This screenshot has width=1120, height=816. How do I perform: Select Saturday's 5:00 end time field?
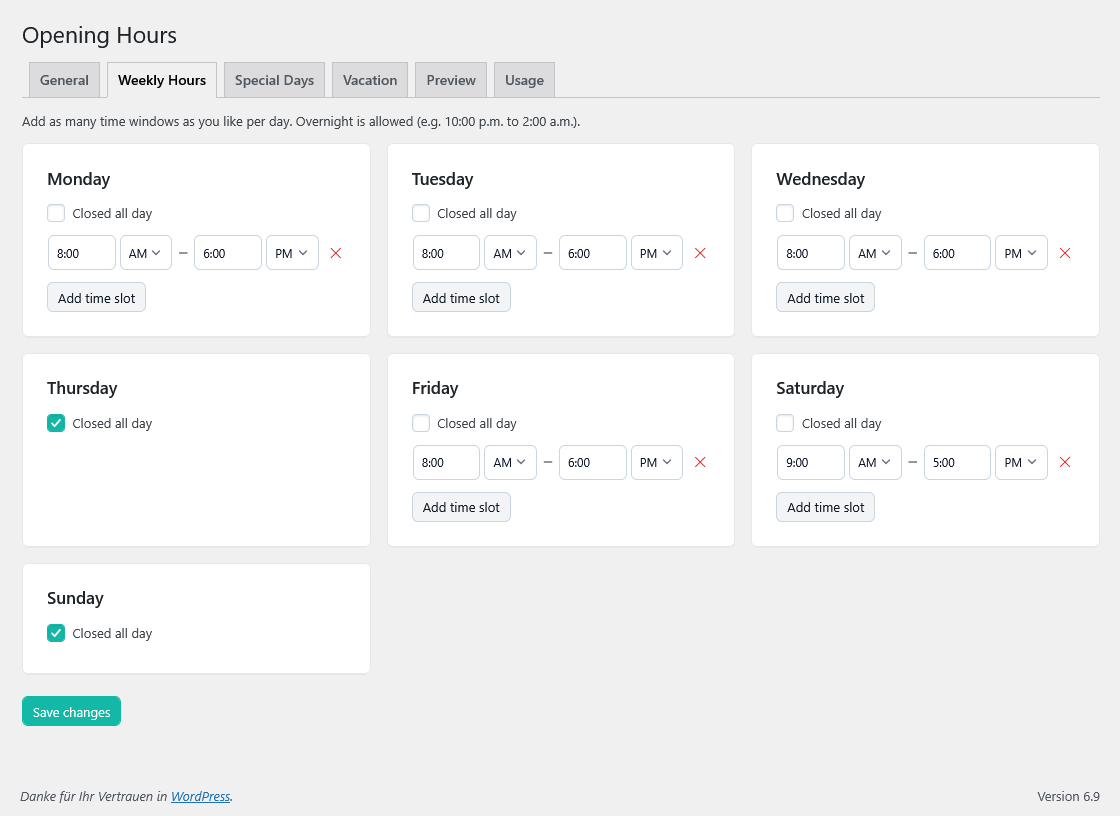(957, 462)
